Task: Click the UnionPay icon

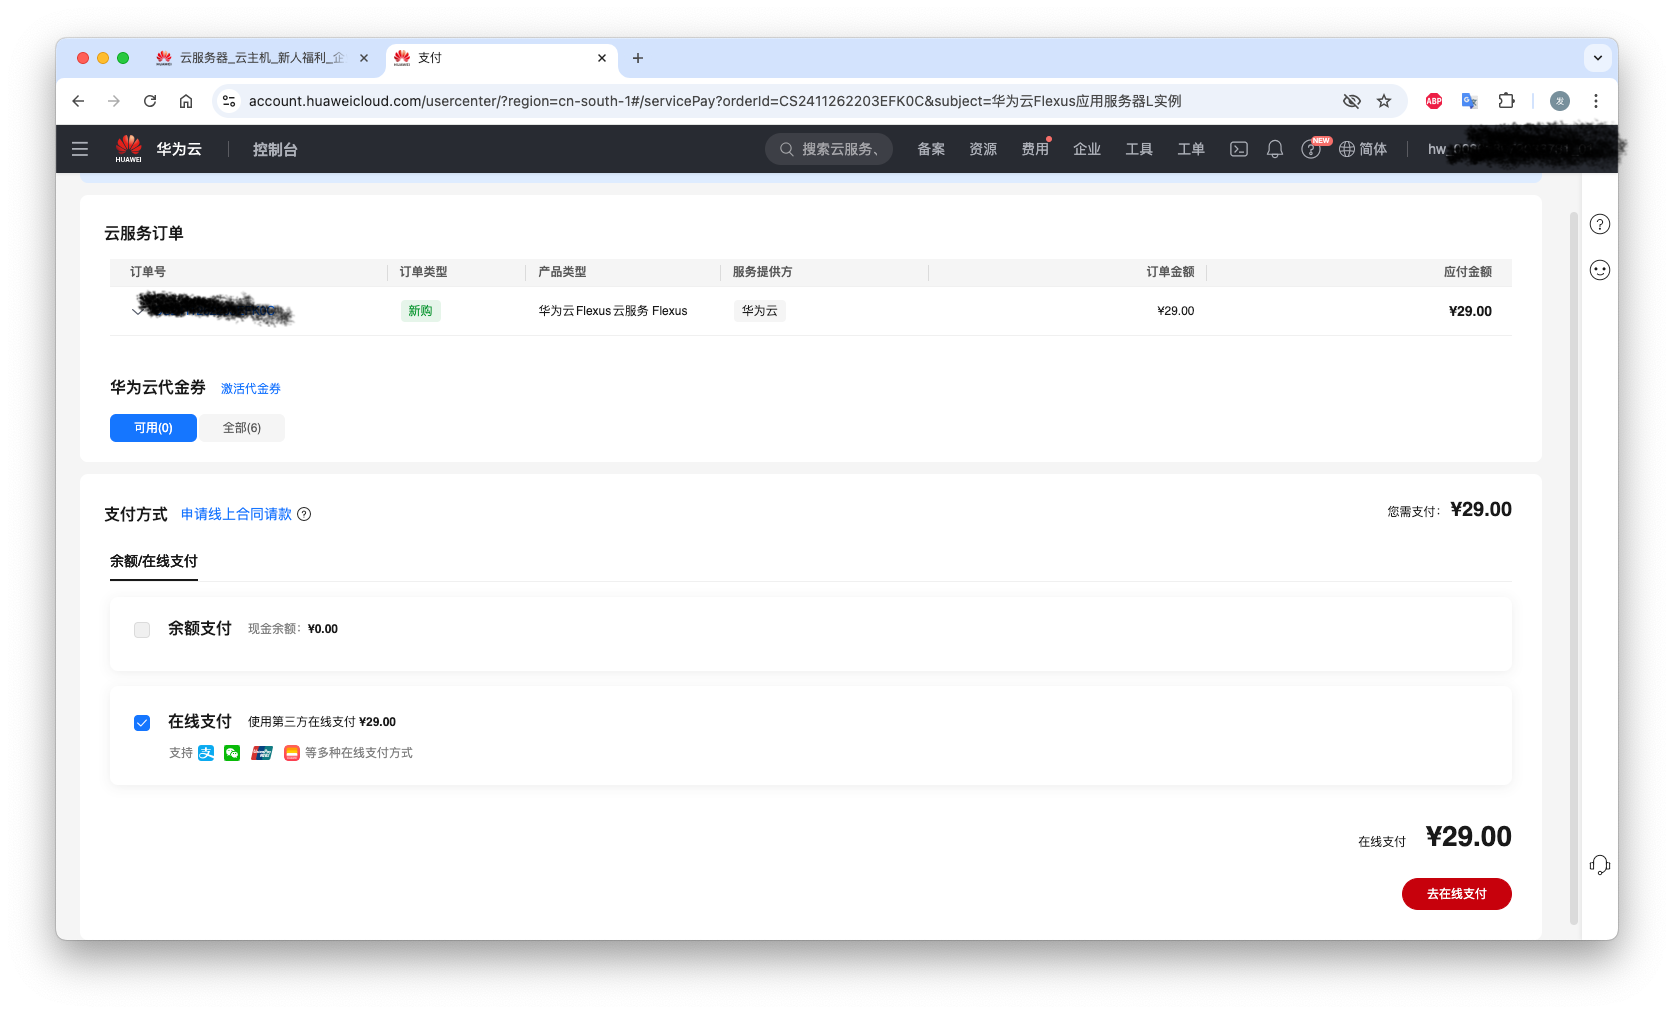Action: pyautogui.click(x=262, y=753)
